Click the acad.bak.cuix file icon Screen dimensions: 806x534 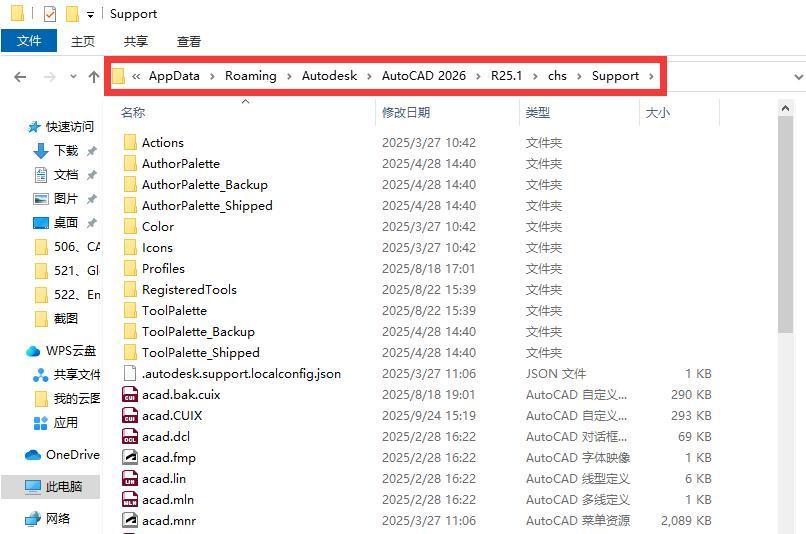click(130, 395)
